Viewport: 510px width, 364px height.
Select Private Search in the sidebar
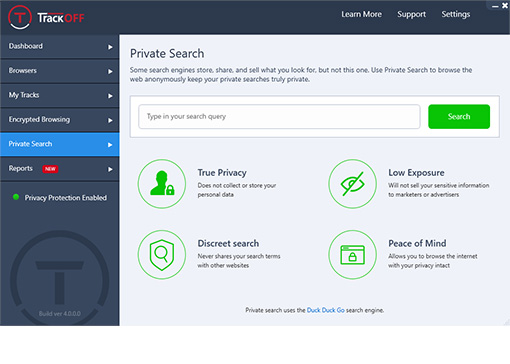pyautogui.click(x=60, y=144)
